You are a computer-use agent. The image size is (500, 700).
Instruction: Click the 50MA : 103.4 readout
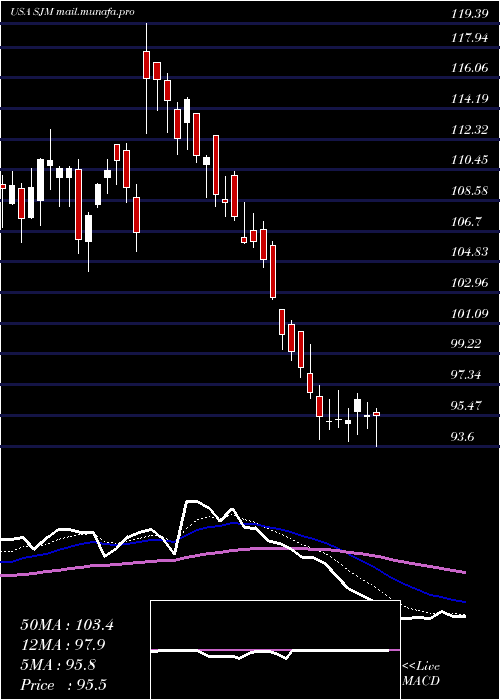67,625
